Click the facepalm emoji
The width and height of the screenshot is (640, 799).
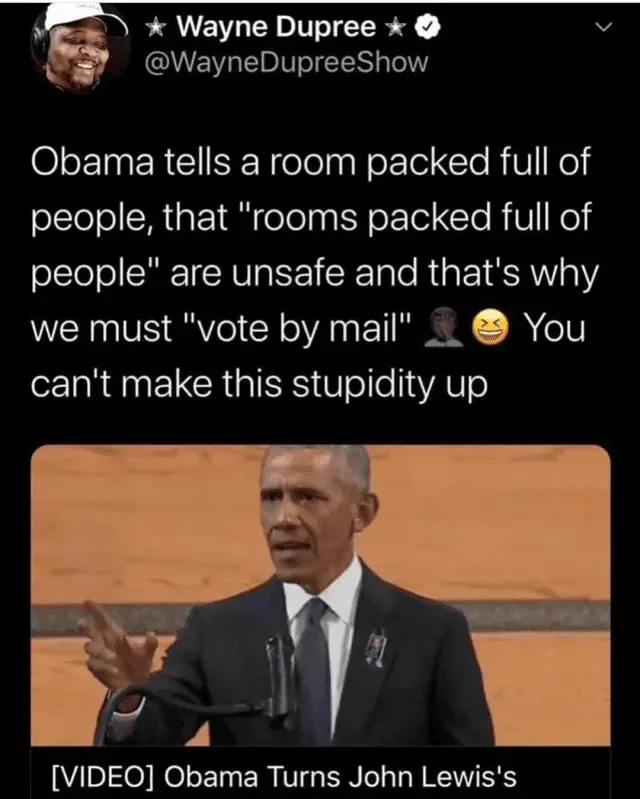443,328
